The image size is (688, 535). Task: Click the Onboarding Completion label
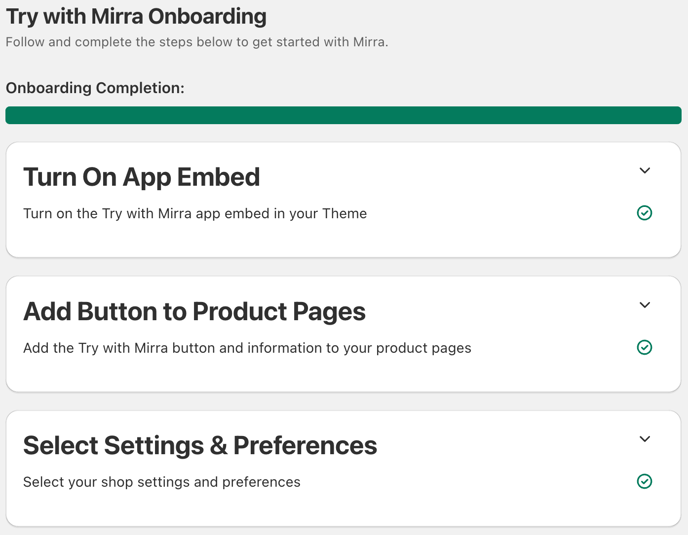click(x=95, y=88)
